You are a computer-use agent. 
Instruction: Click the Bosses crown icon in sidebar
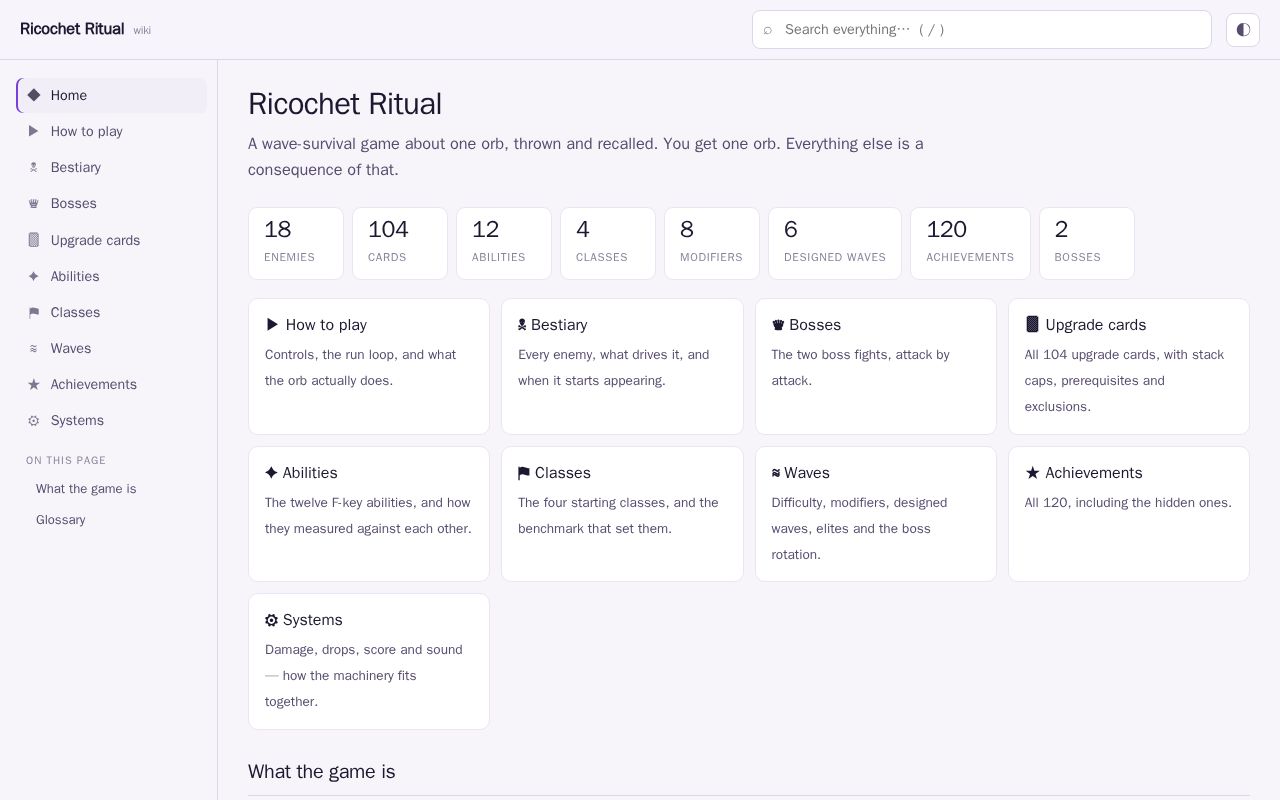[x=34, y=203]
